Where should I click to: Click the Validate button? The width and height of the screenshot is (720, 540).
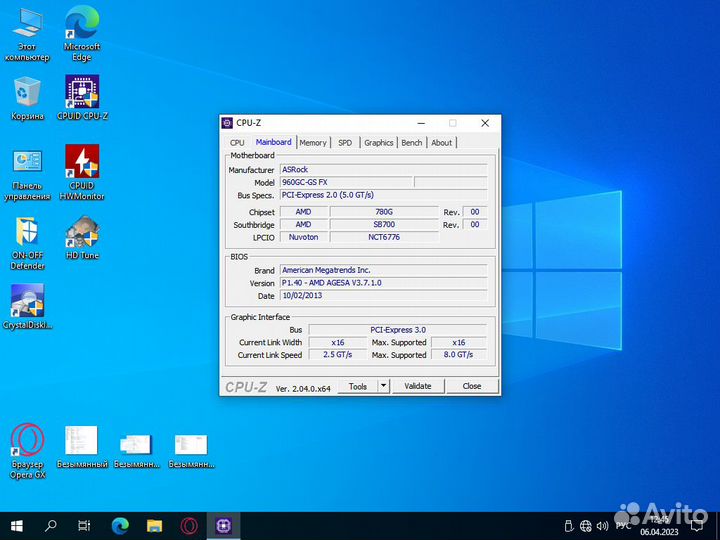pyautogui.click(x=418, y=386)
